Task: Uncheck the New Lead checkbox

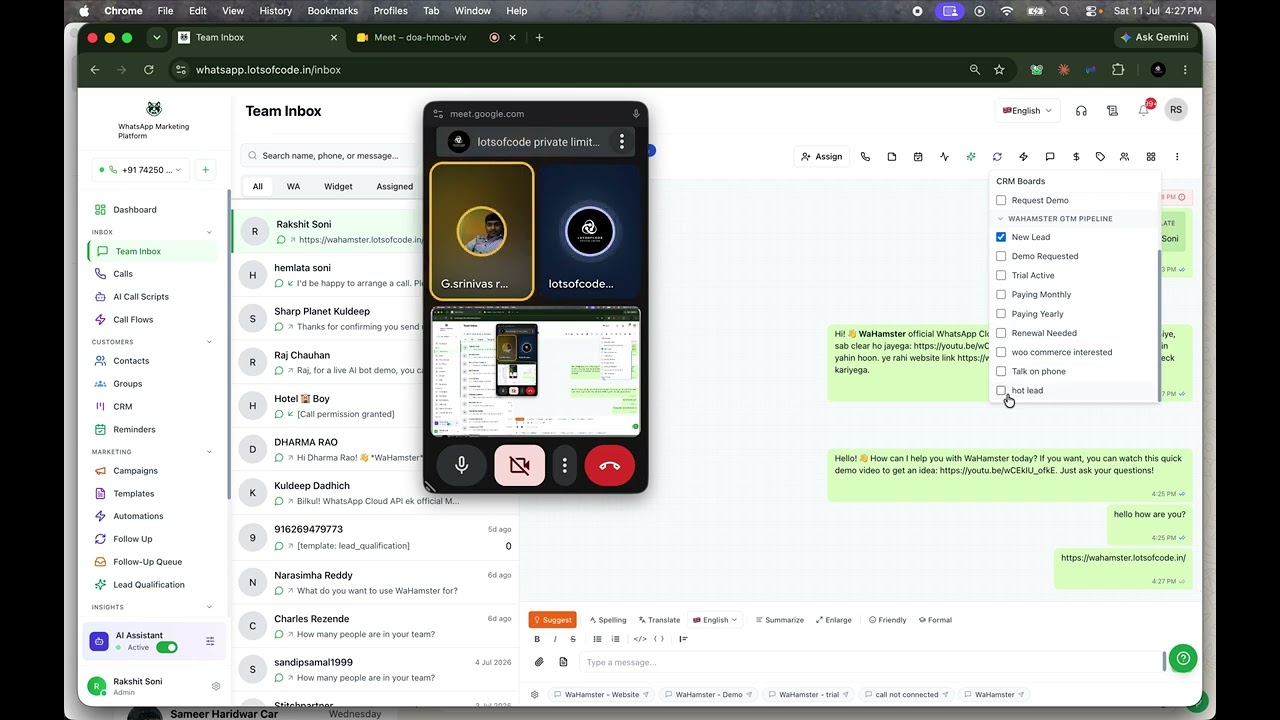Action: pos(1001,237)
